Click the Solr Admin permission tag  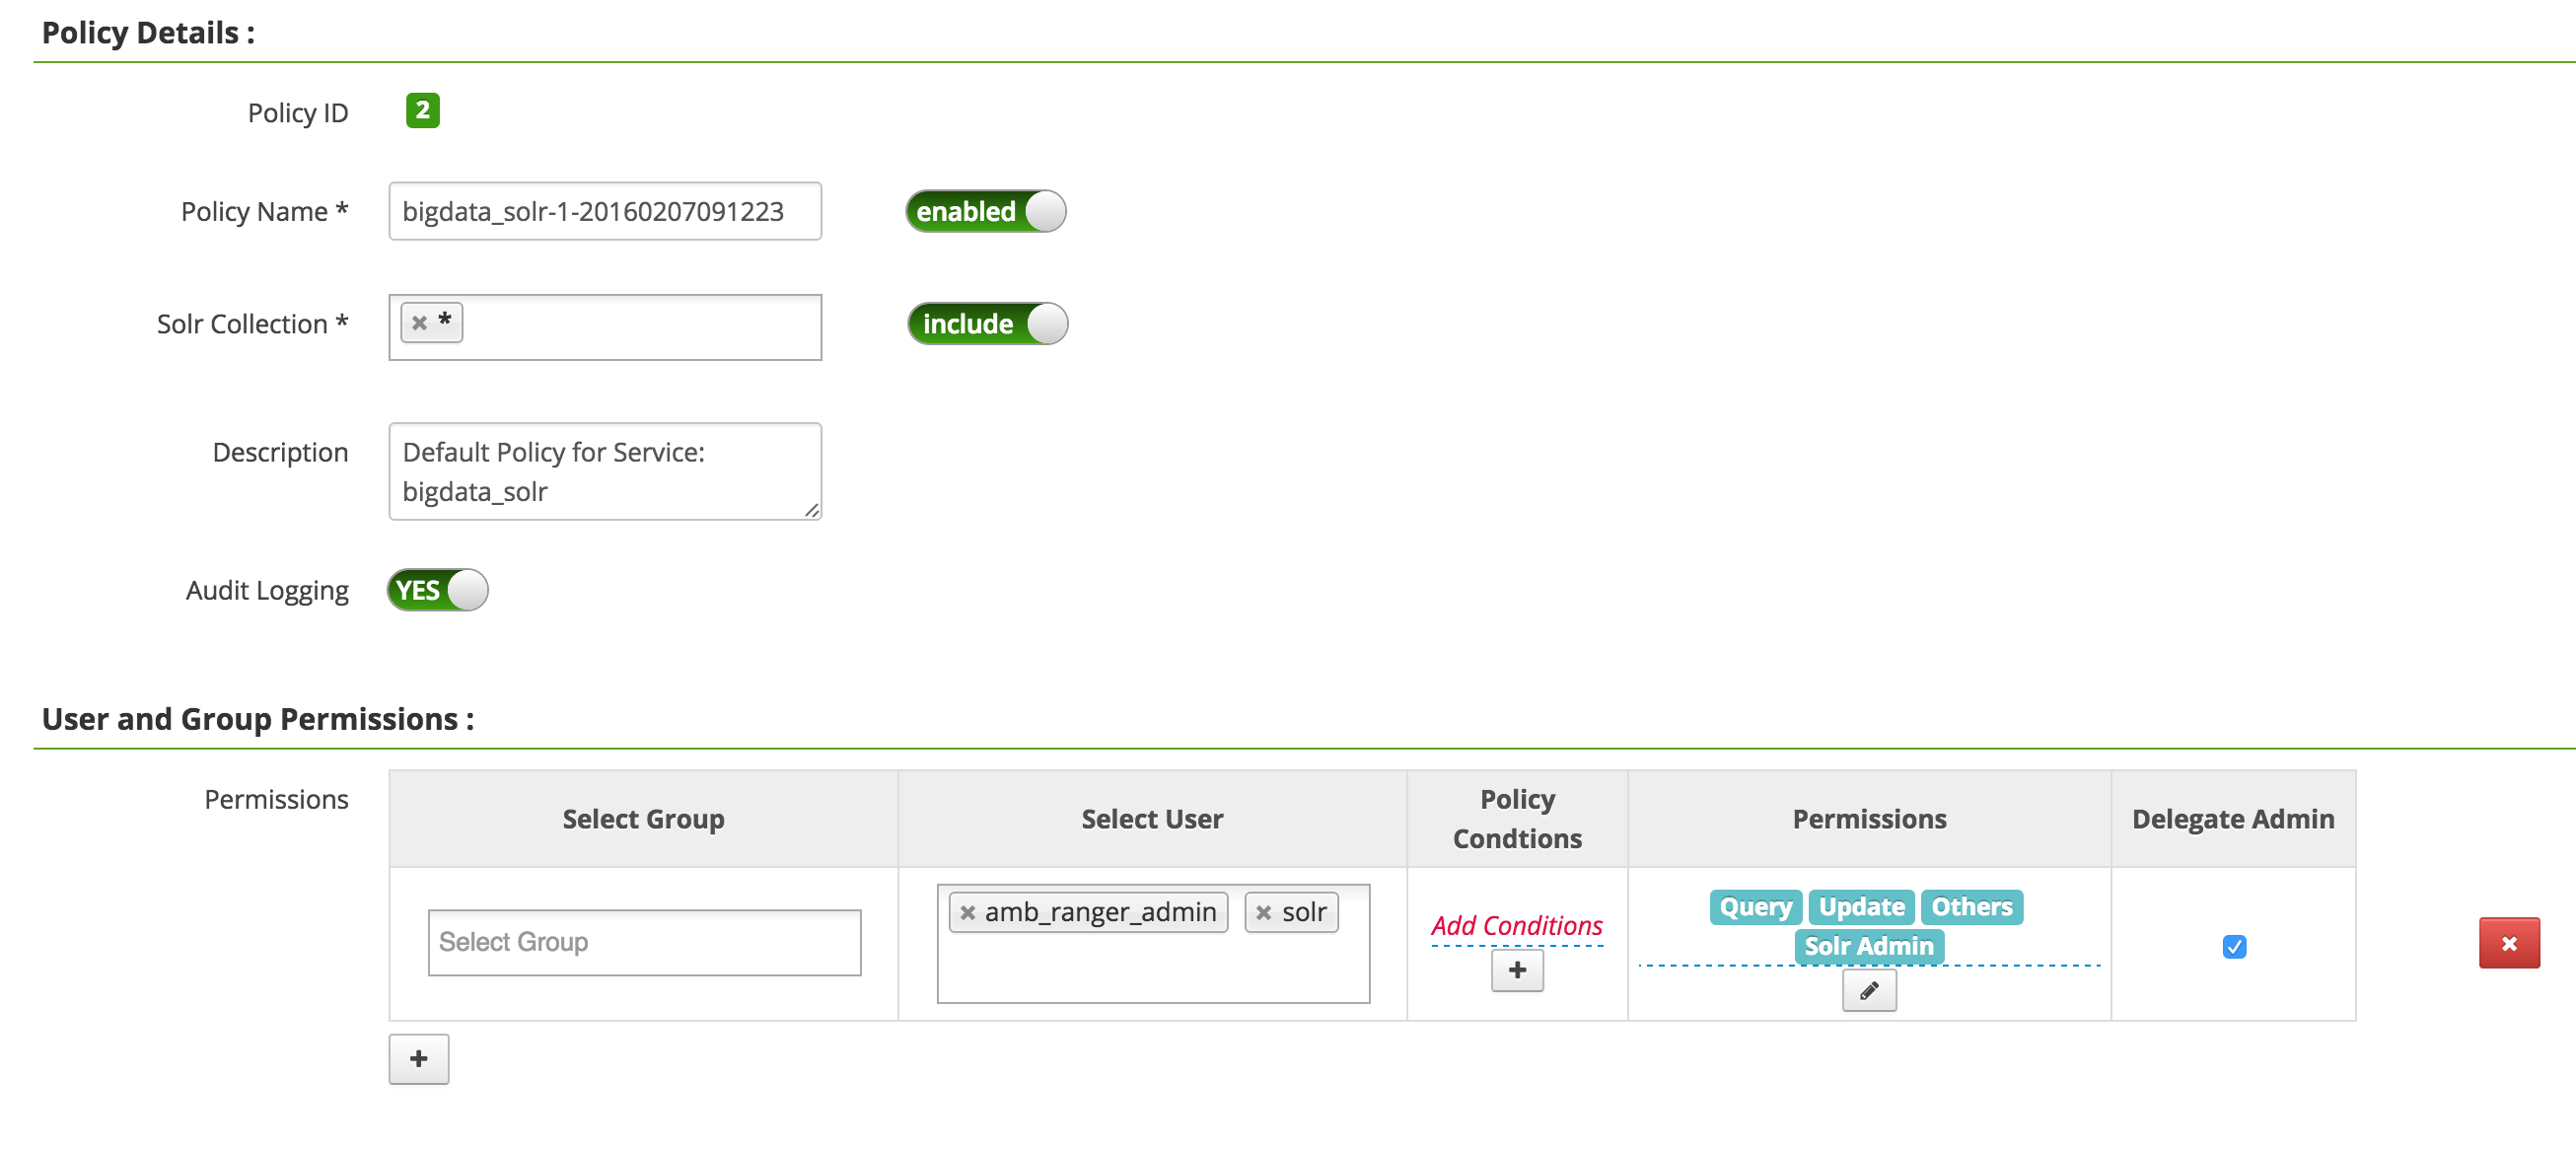(x=1868, y=946)
